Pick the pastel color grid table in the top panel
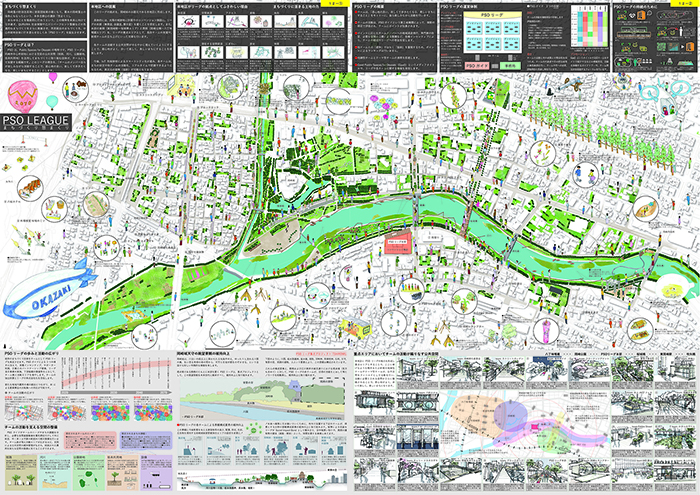The height and width of the screenshot is (495, 700). click(x=589, y=32)
